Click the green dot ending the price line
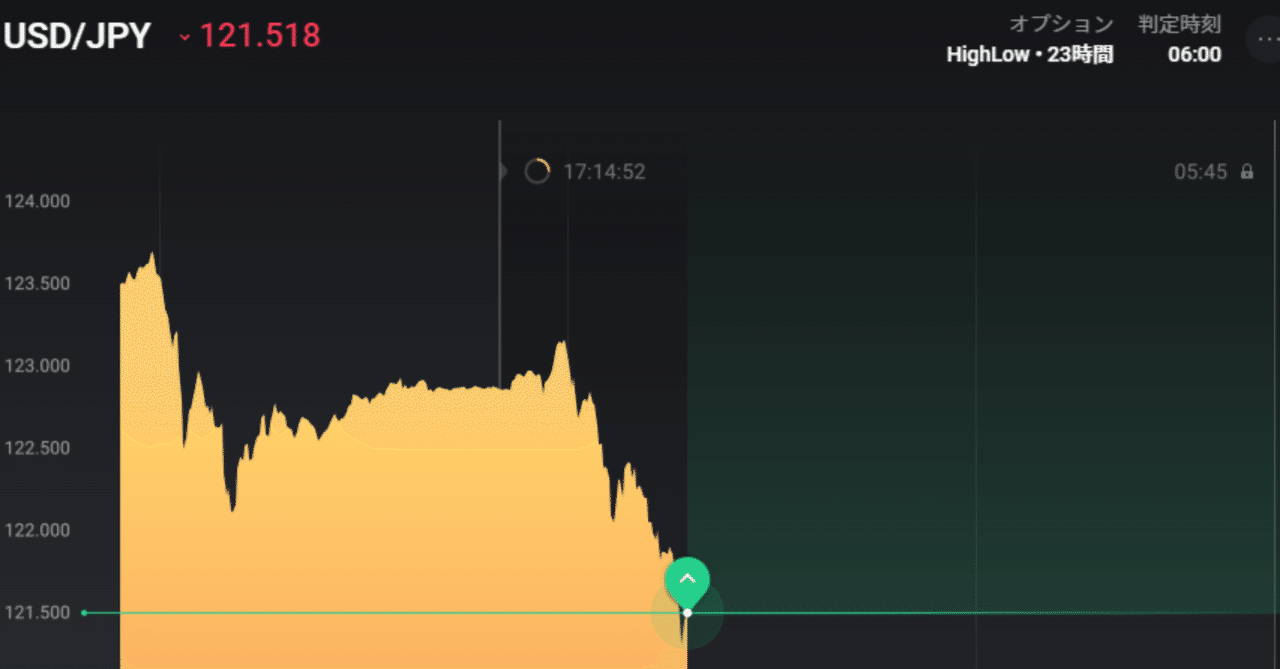Screen dimensions: 1280x669 point(84,612)
